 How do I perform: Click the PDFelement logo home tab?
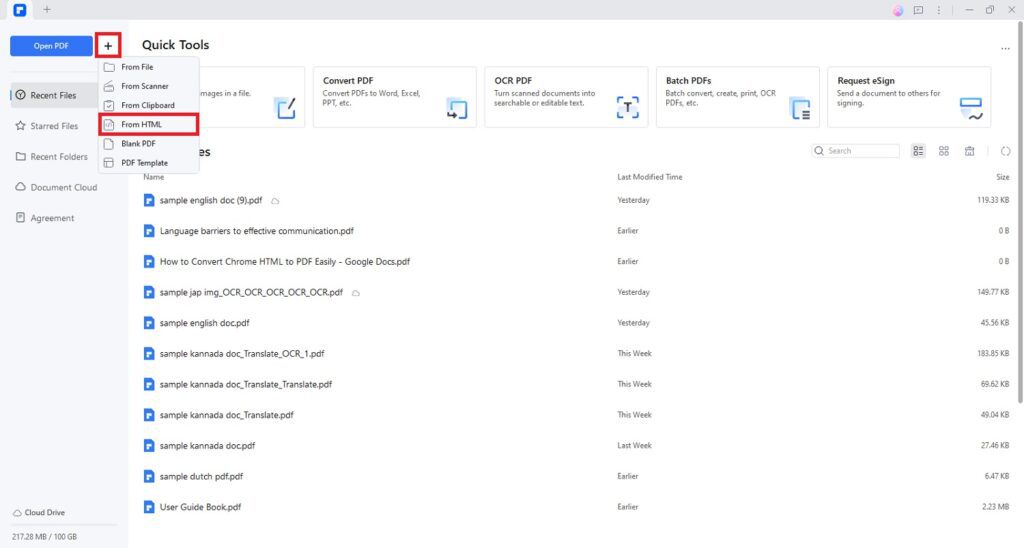coord(19,10)
